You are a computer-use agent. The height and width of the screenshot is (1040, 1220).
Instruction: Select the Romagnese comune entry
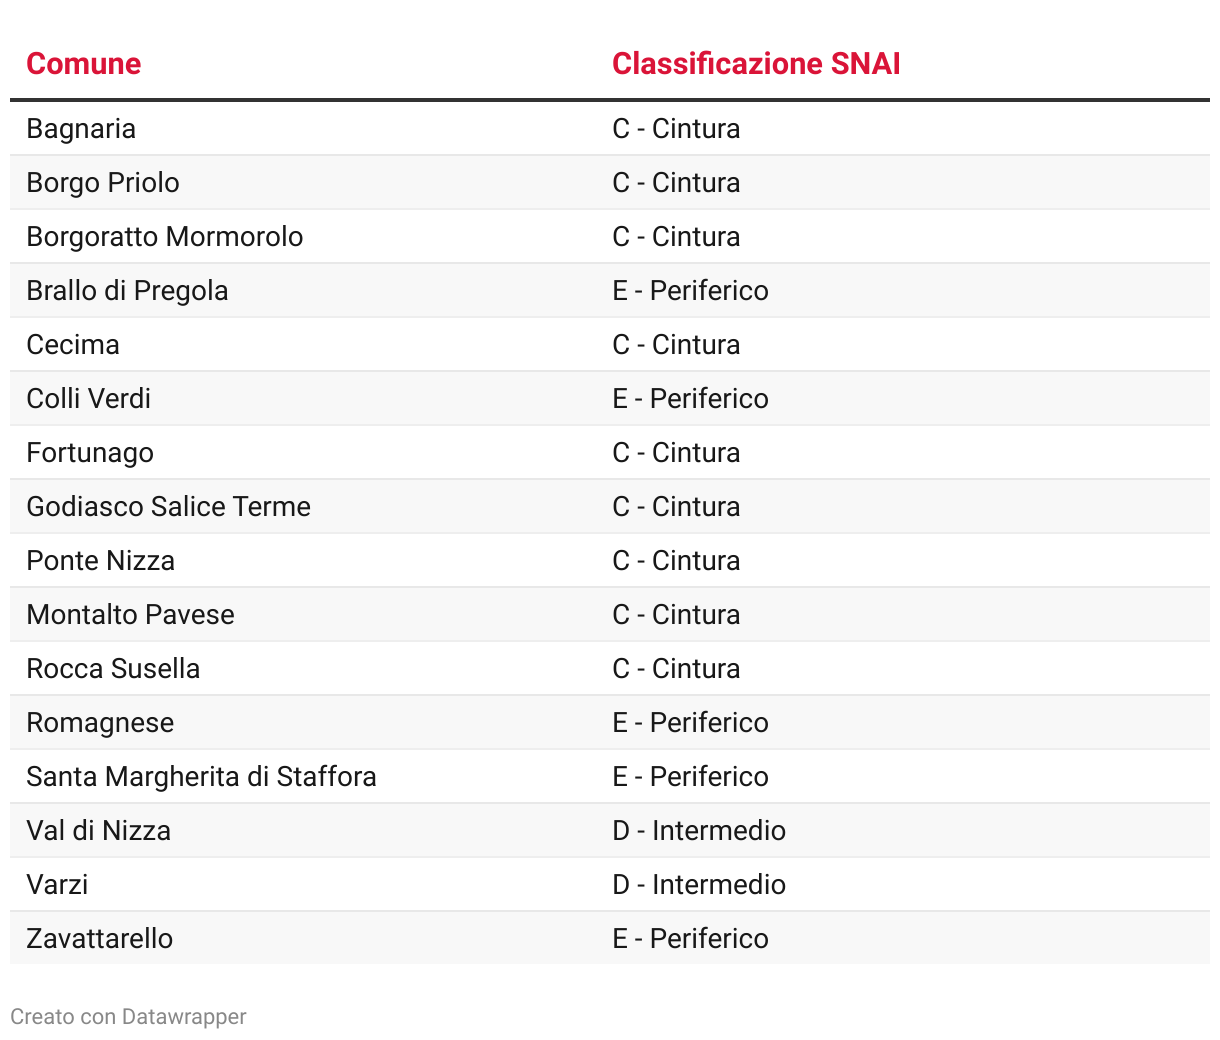pos(100,722)
